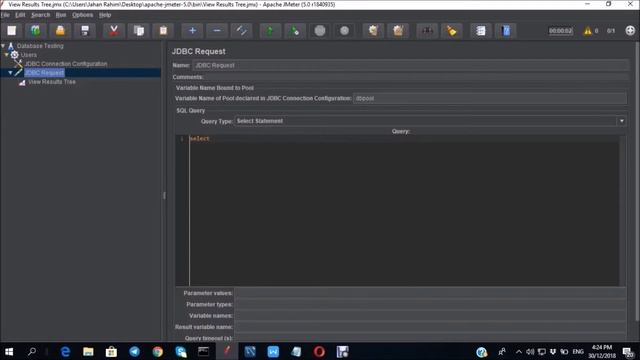This screenshot has height=360, width=640.
Task: Open Microsoft Edge from the taskbar
Action: (x=65, y=351)
